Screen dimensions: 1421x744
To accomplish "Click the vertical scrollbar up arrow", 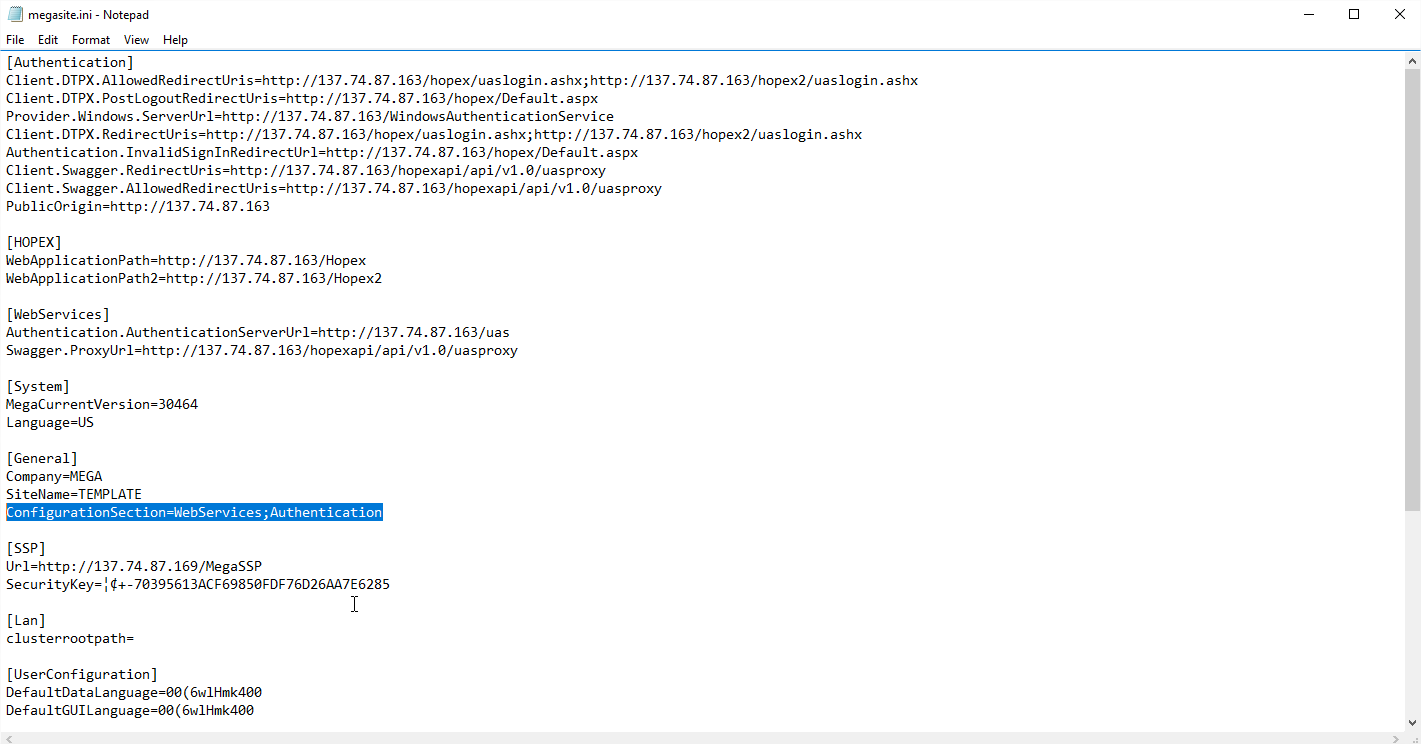I will (x=1412, y=61).
